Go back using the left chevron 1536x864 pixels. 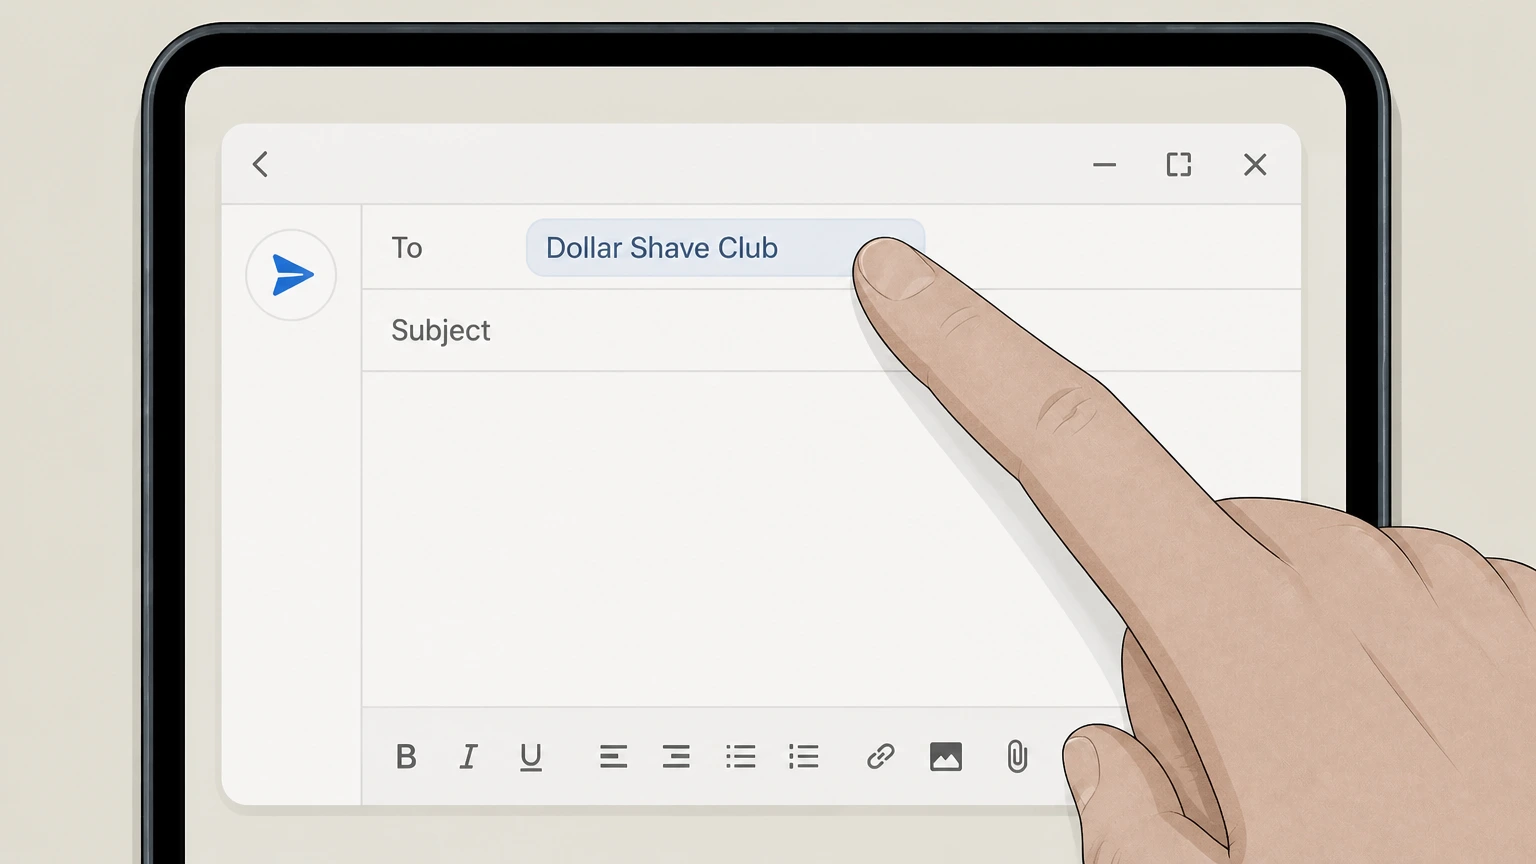pos(261,164)
